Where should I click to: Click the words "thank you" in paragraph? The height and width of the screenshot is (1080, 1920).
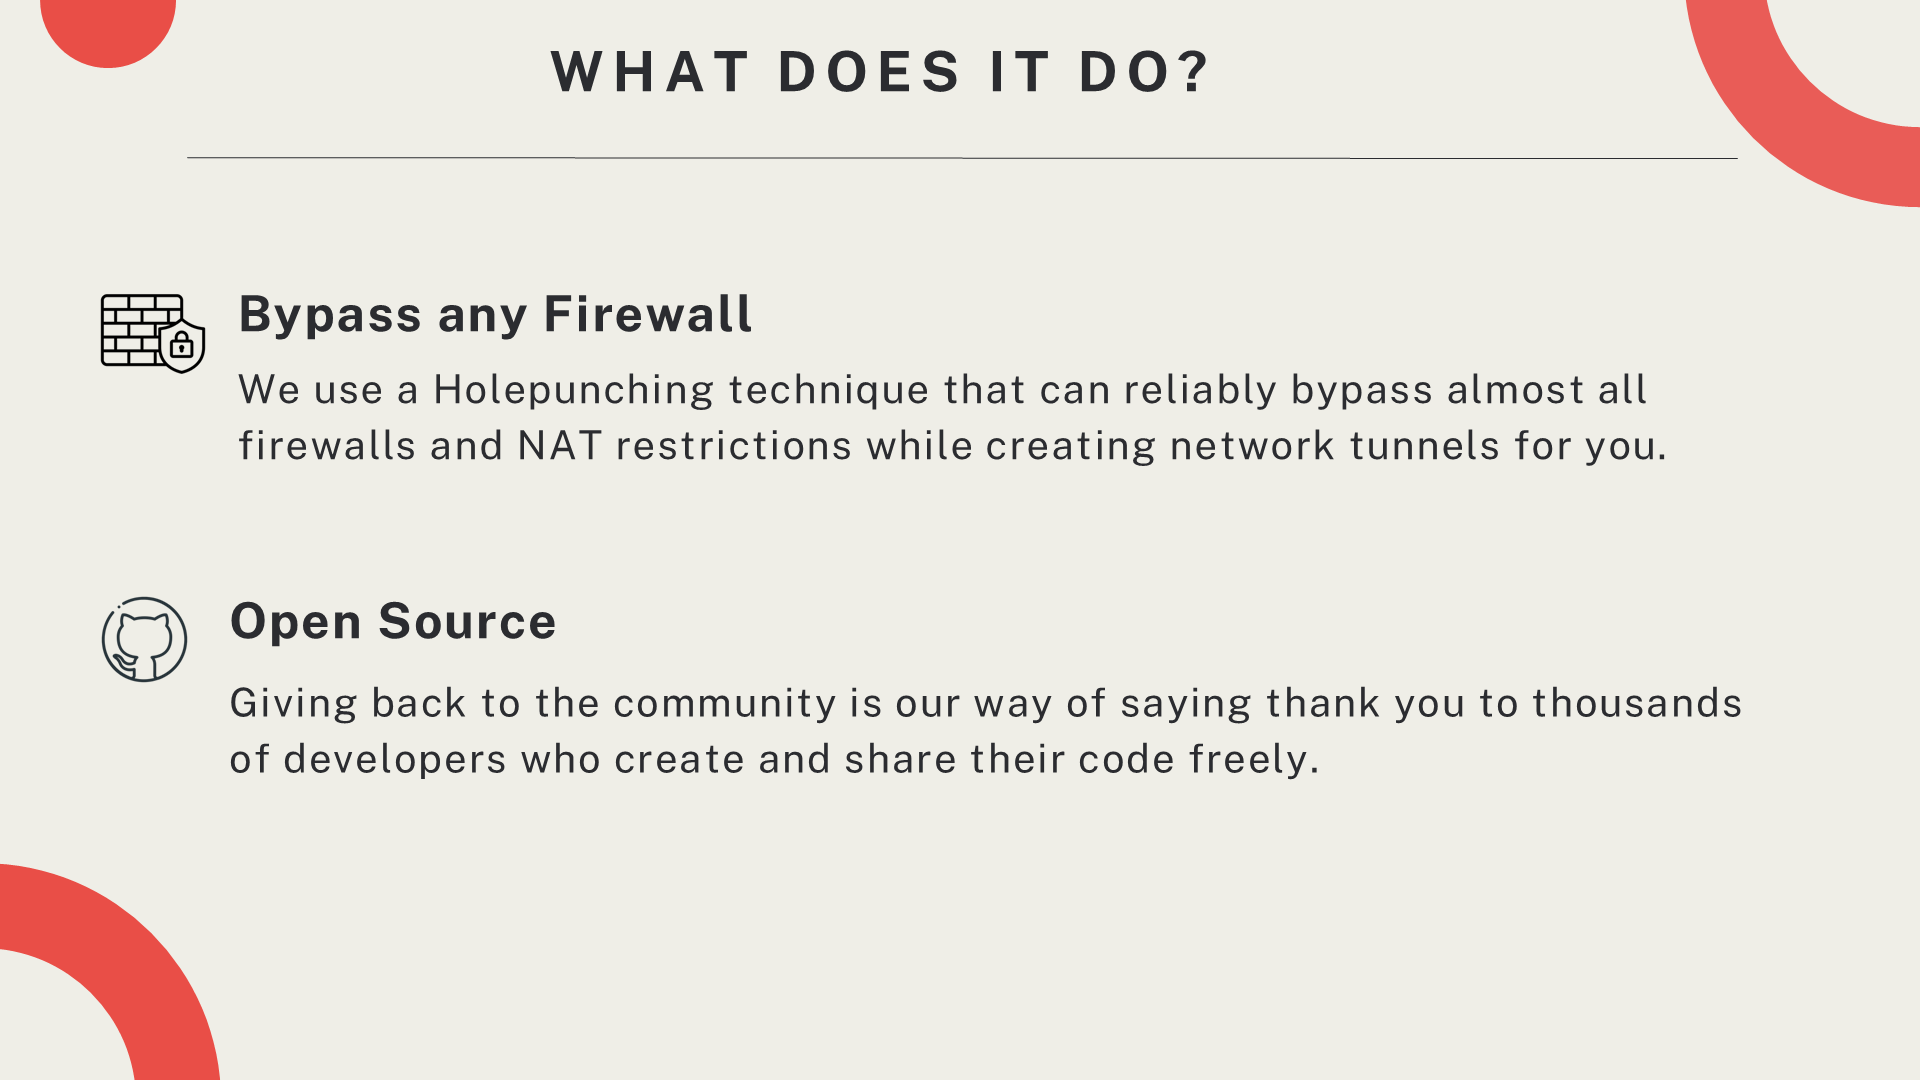1366,704
